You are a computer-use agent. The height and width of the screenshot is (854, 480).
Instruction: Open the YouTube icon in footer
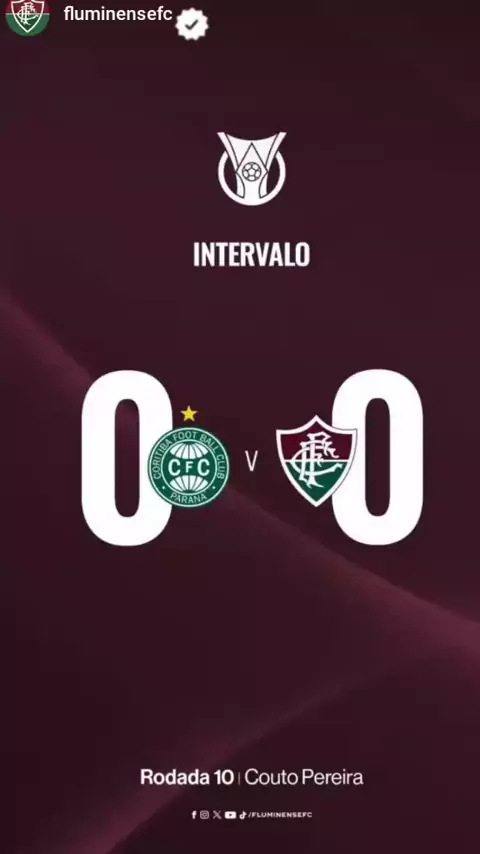pyautogui.click(x=230, y=815)
